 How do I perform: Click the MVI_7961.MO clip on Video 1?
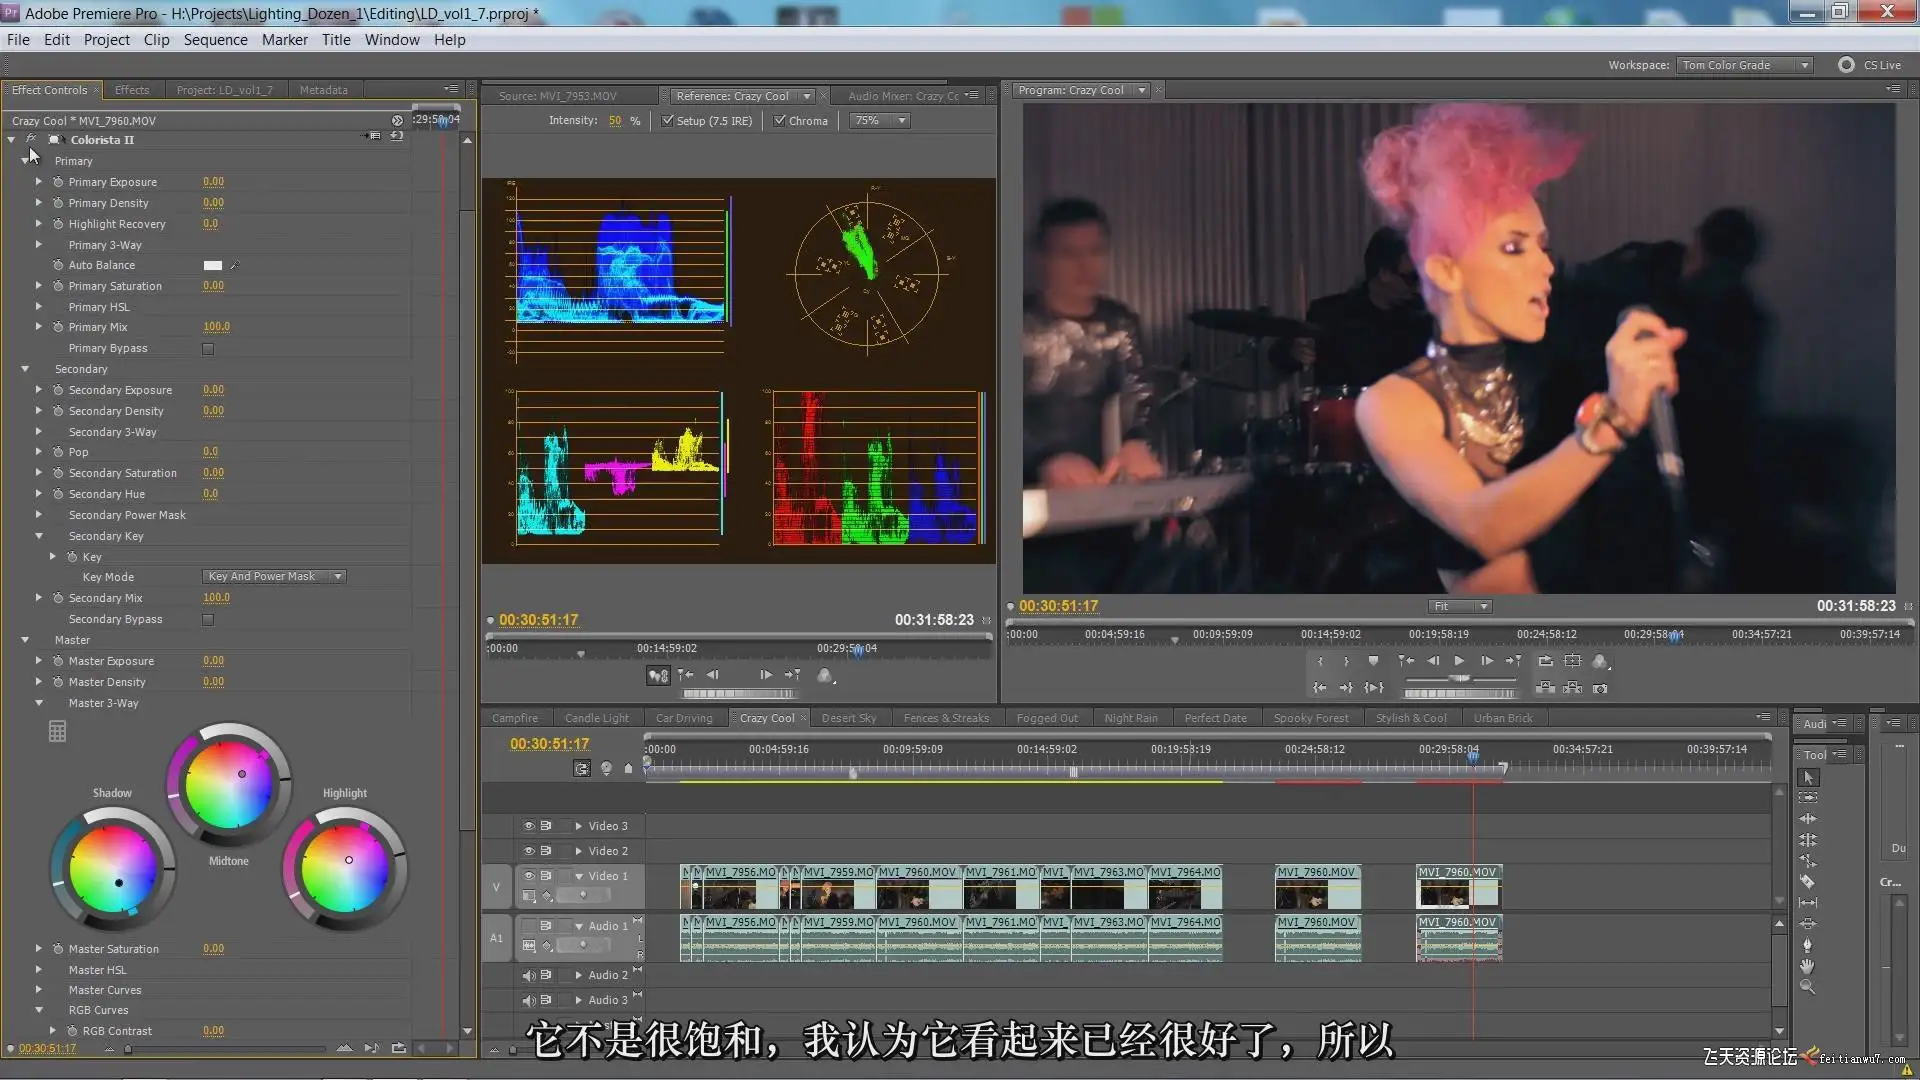[1000, 887]
